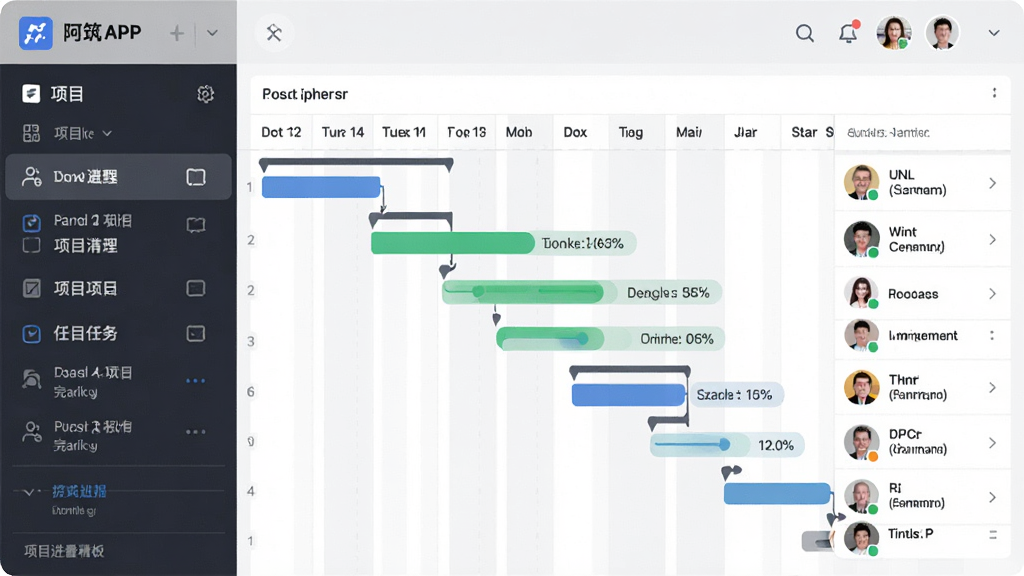Click the blue link next to the sidebar chevron
The image size is (1024, 576).
(x=79, y=491)
